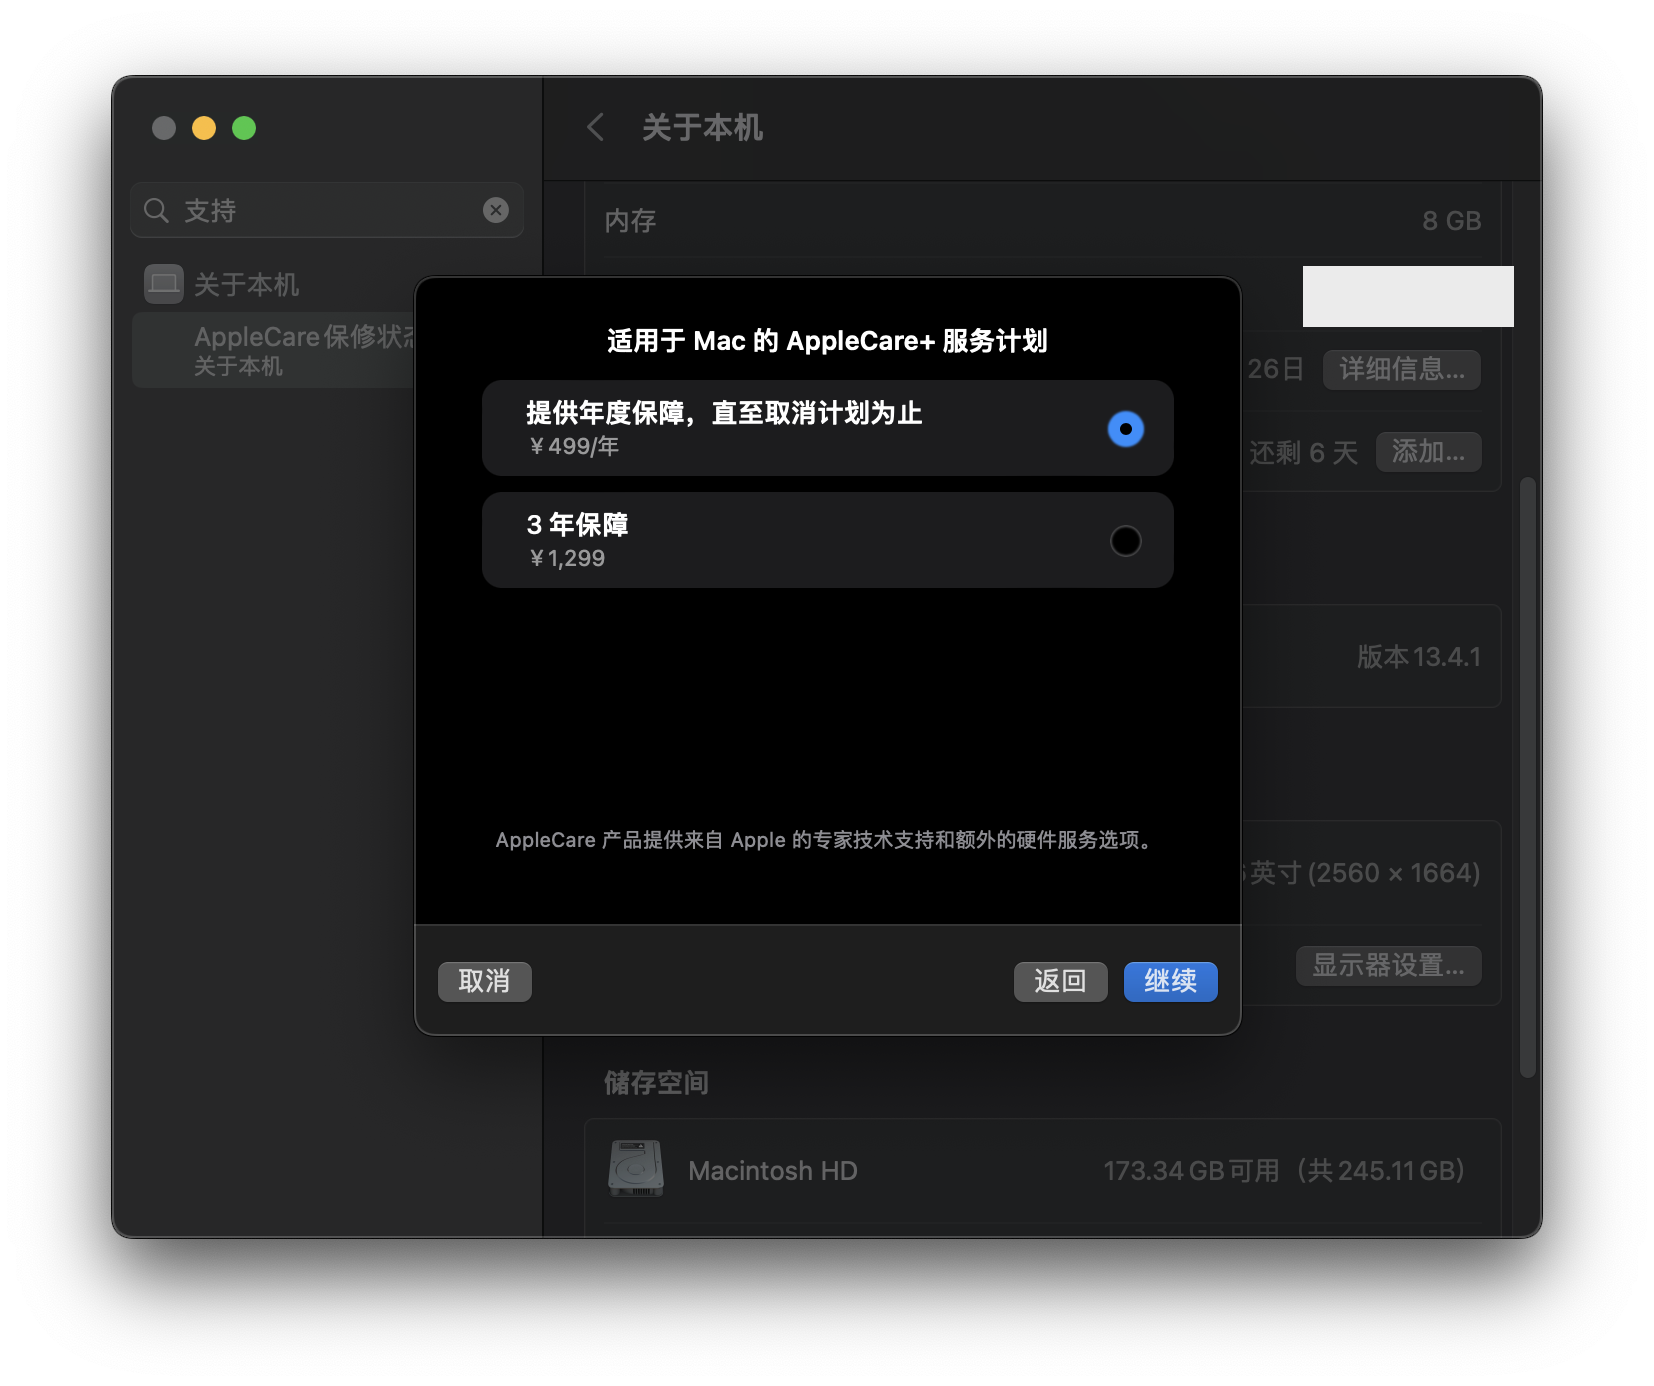
Task: Click the Macintosh HD name
Action: (x=773, y=1171)
